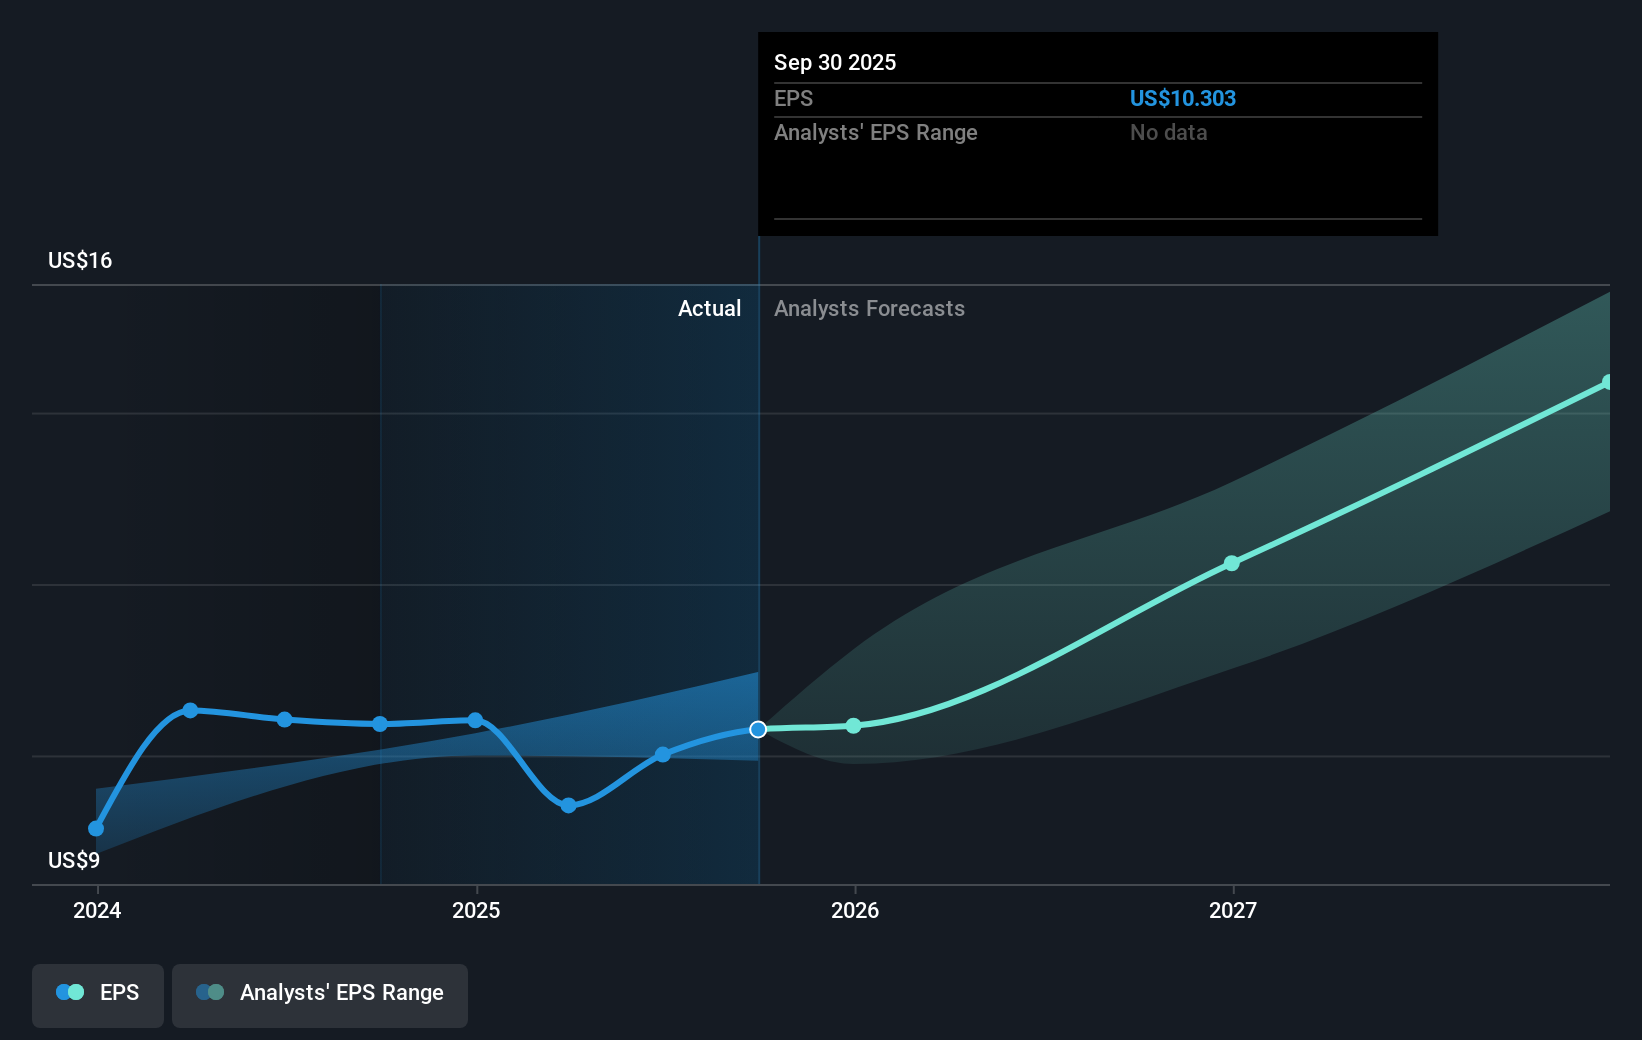Image resolution: width=1642 pixels, height=1040 pixels.
Task: Click the 2026 forecast data point
Action: (853, 726)
